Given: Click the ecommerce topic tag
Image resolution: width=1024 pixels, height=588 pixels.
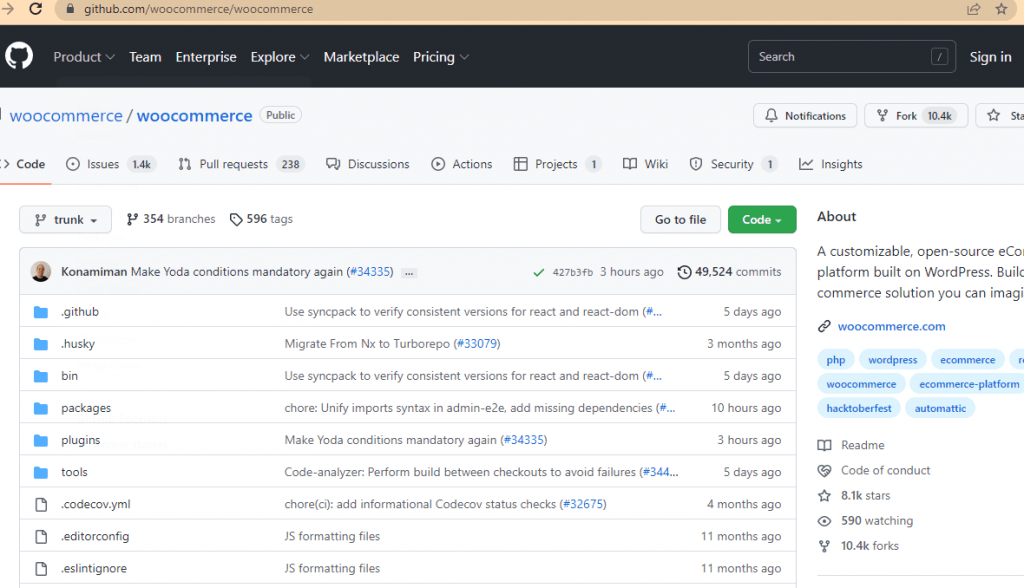Looking at the screenshot, I should click(x=967, y=360).
